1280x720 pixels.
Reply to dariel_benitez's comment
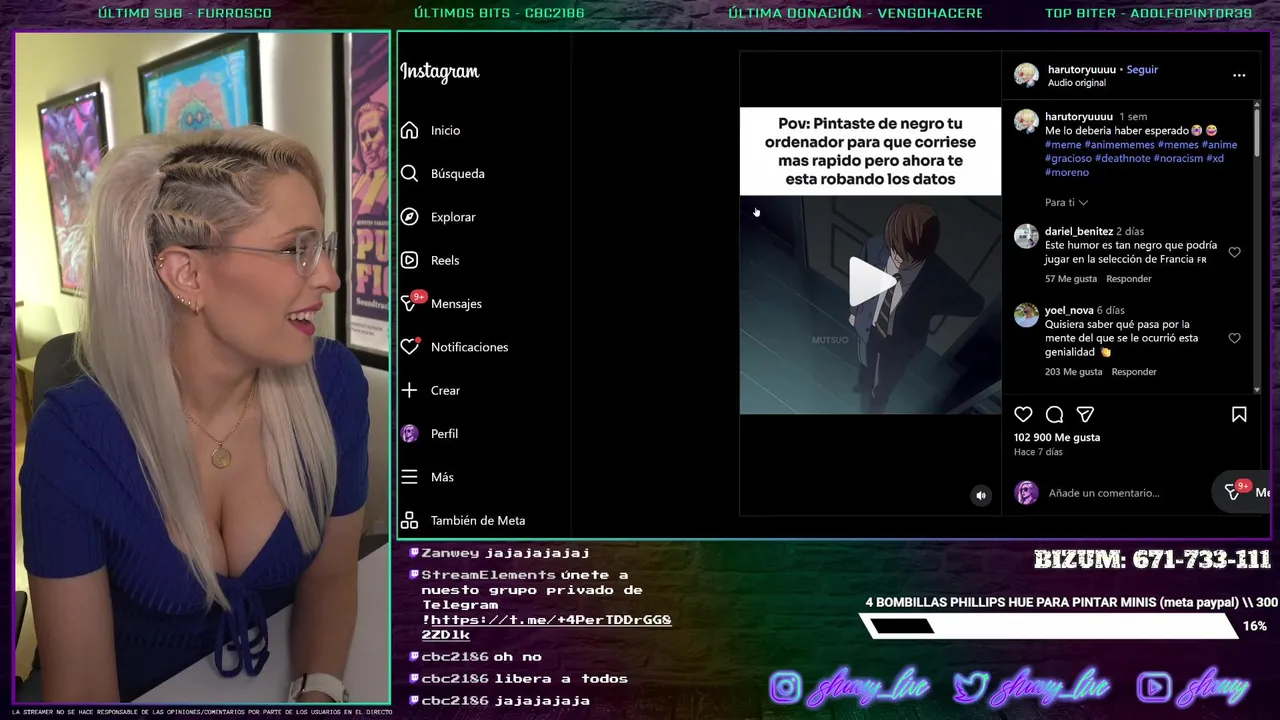coord(1129,278)
